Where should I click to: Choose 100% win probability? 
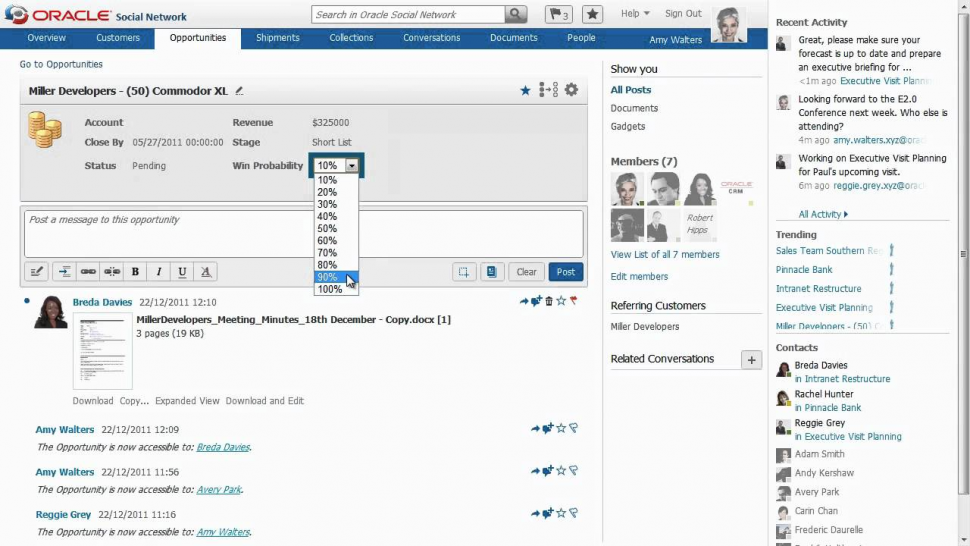click(336, 289)
